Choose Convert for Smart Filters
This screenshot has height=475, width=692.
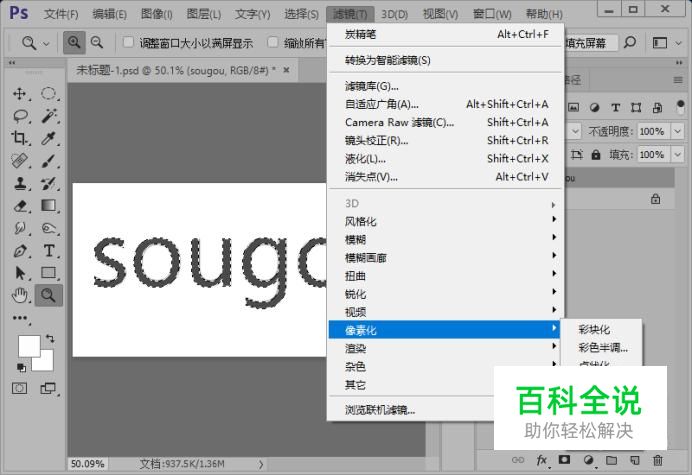tap(445, 60)
